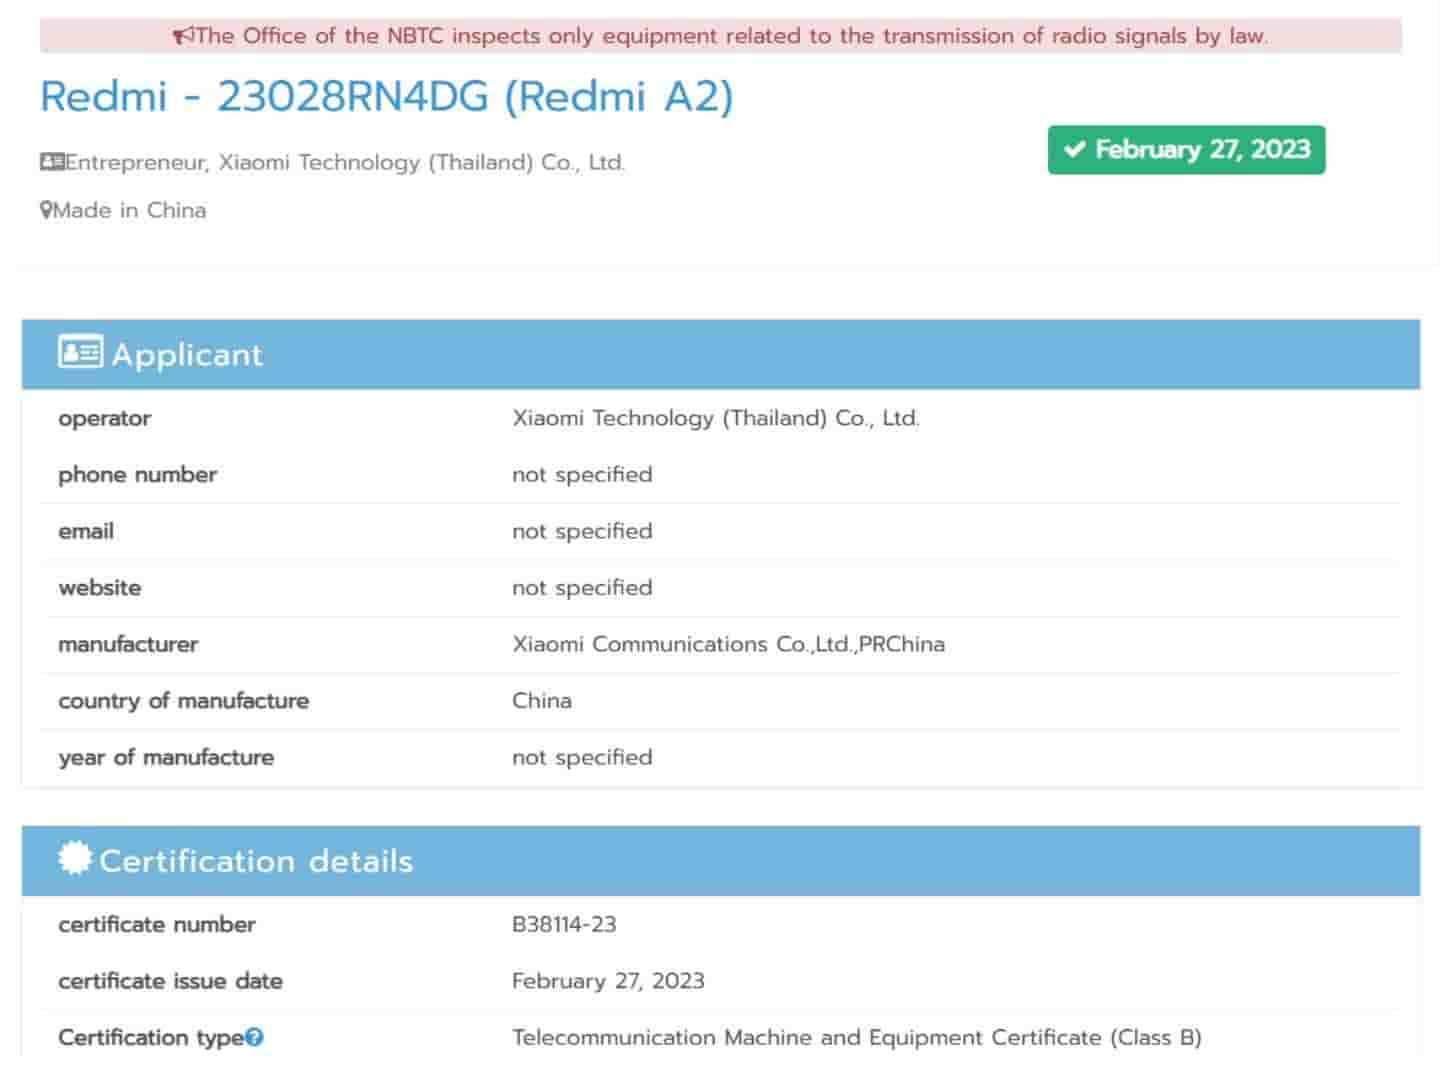Click the Applicant section card icon
1440x1080 pixels.
coord(80,353)
